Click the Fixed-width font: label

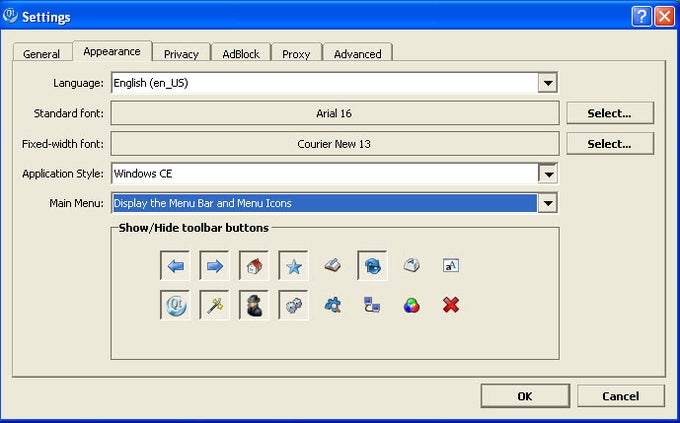[63, 144]
